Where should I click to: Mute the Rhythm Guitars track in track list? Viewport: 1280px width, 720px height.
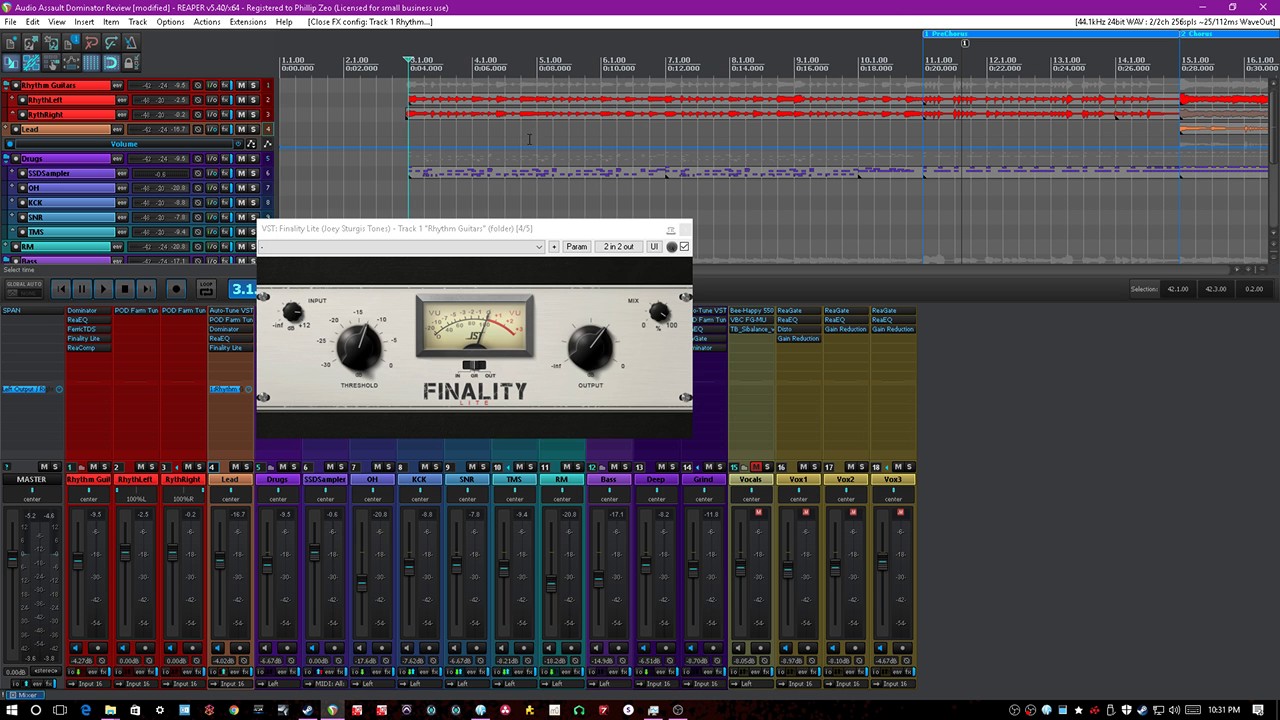240,86
